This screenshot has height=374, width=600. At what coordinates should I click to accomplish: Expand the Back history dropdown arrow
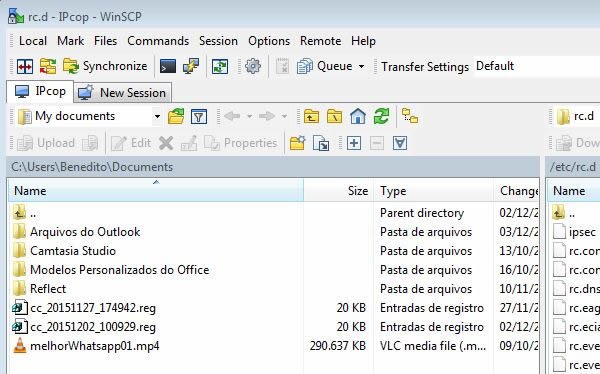tap(249, 116)
